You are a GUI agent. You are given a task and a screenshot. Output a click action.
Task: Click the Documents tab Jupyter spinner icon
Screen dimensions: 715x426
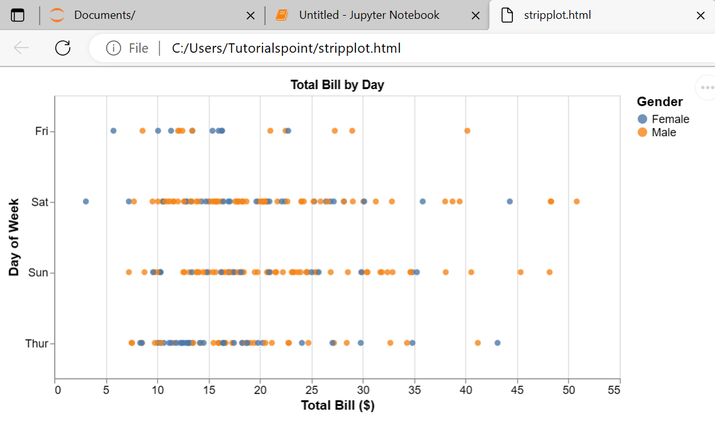coord(56,15)
